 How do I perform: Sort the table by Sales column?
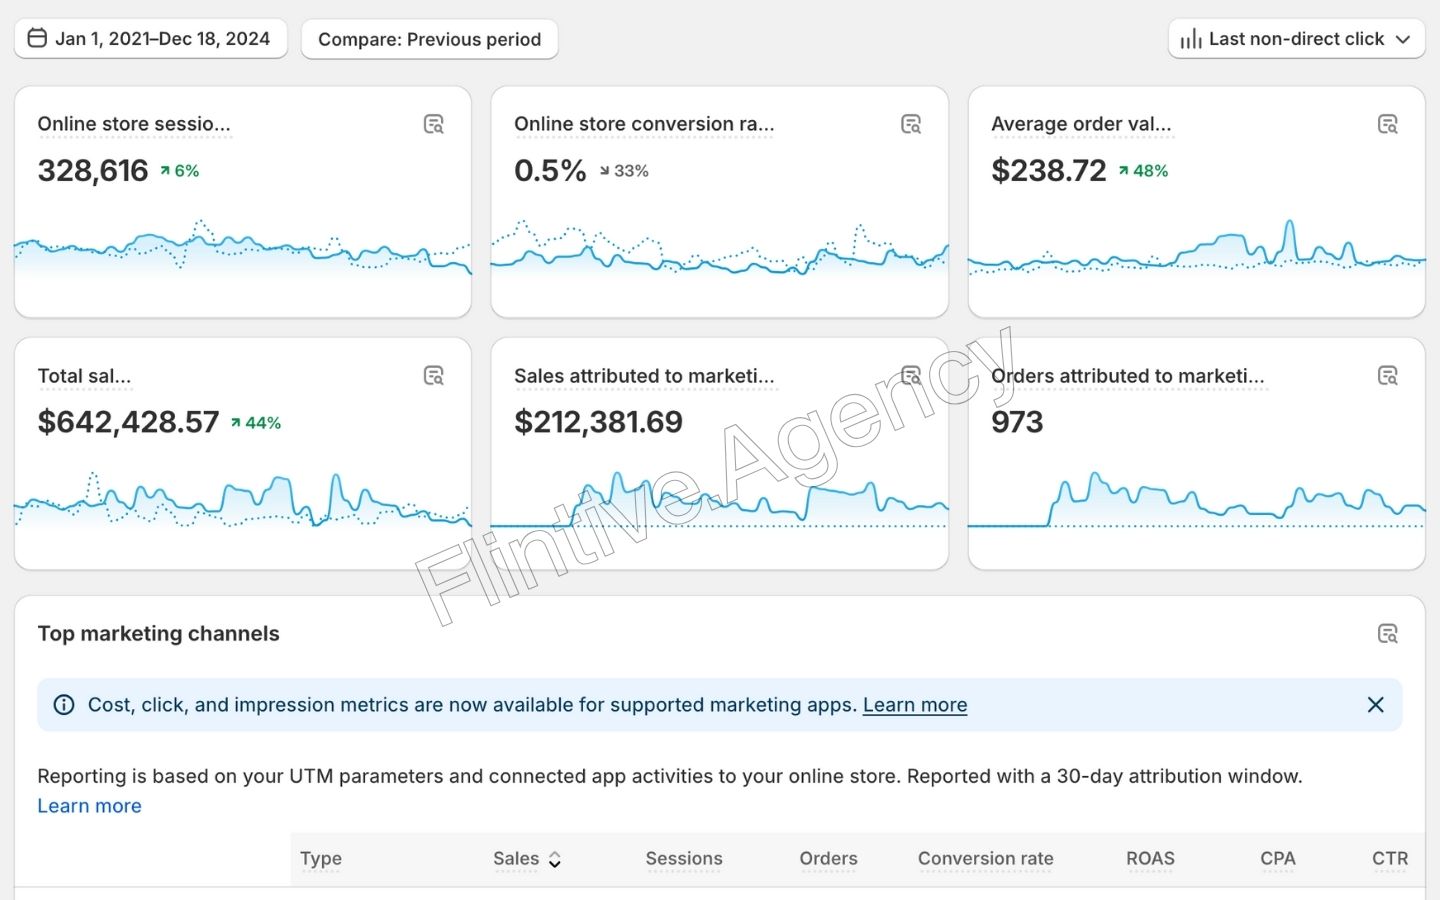526,859
